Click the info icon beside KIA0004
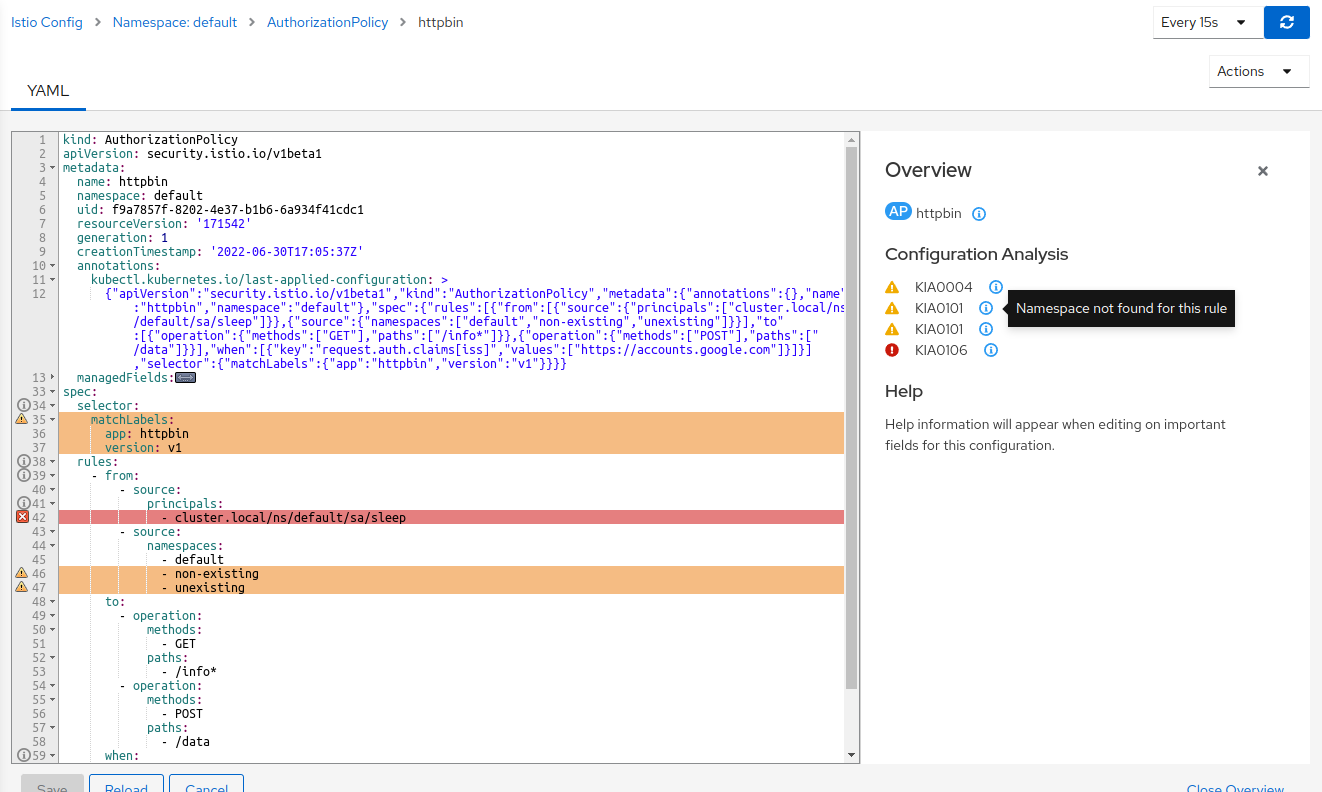 (x=995, y=287)
